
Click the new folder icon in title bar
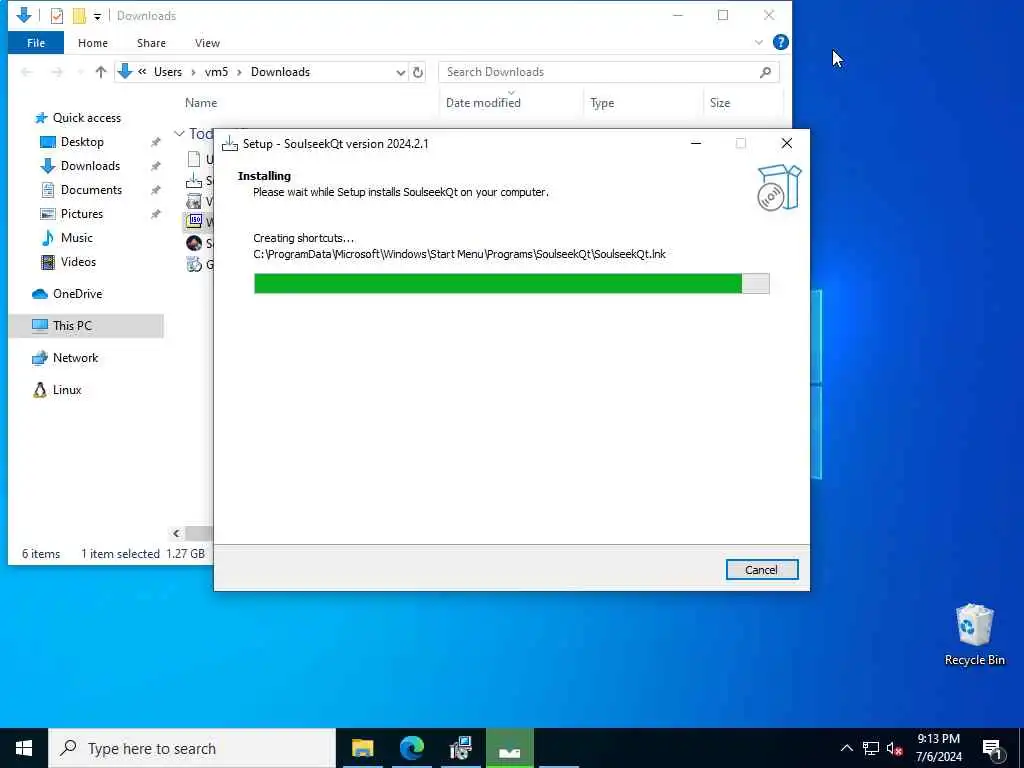pyautogui.click(x=79, y=16)
